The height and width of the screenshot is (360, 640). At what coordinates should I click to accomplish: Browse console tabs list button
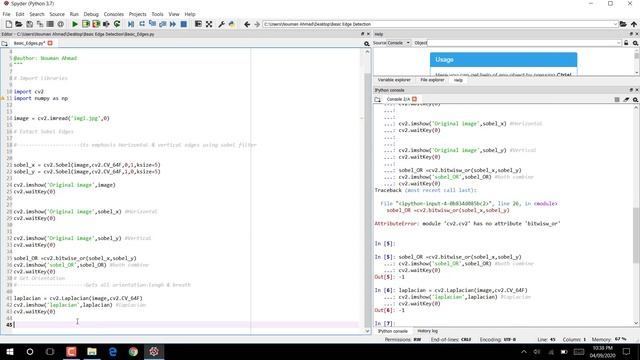click(x=378, y=100)
